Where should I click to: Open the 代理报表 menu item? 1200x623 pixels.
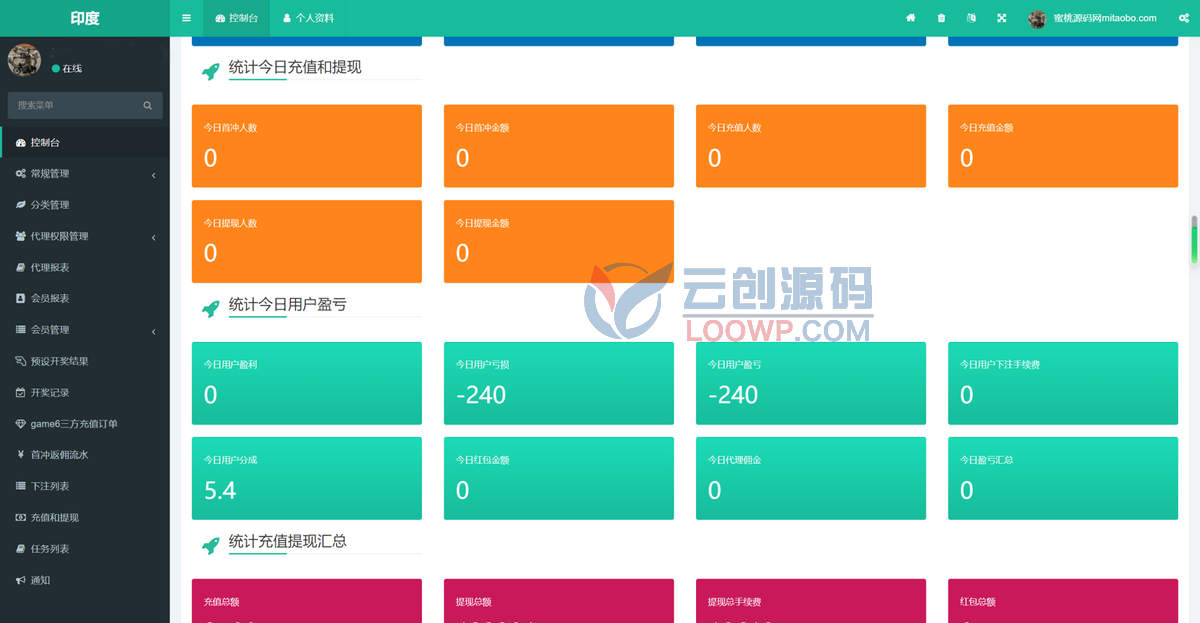[85, 268]
